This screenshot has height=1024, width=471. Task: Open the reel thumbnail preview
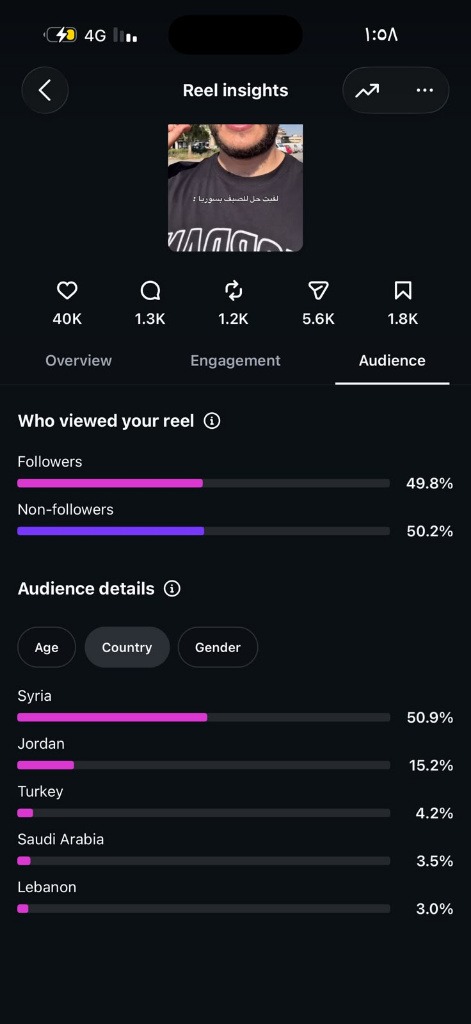point(235,188)
